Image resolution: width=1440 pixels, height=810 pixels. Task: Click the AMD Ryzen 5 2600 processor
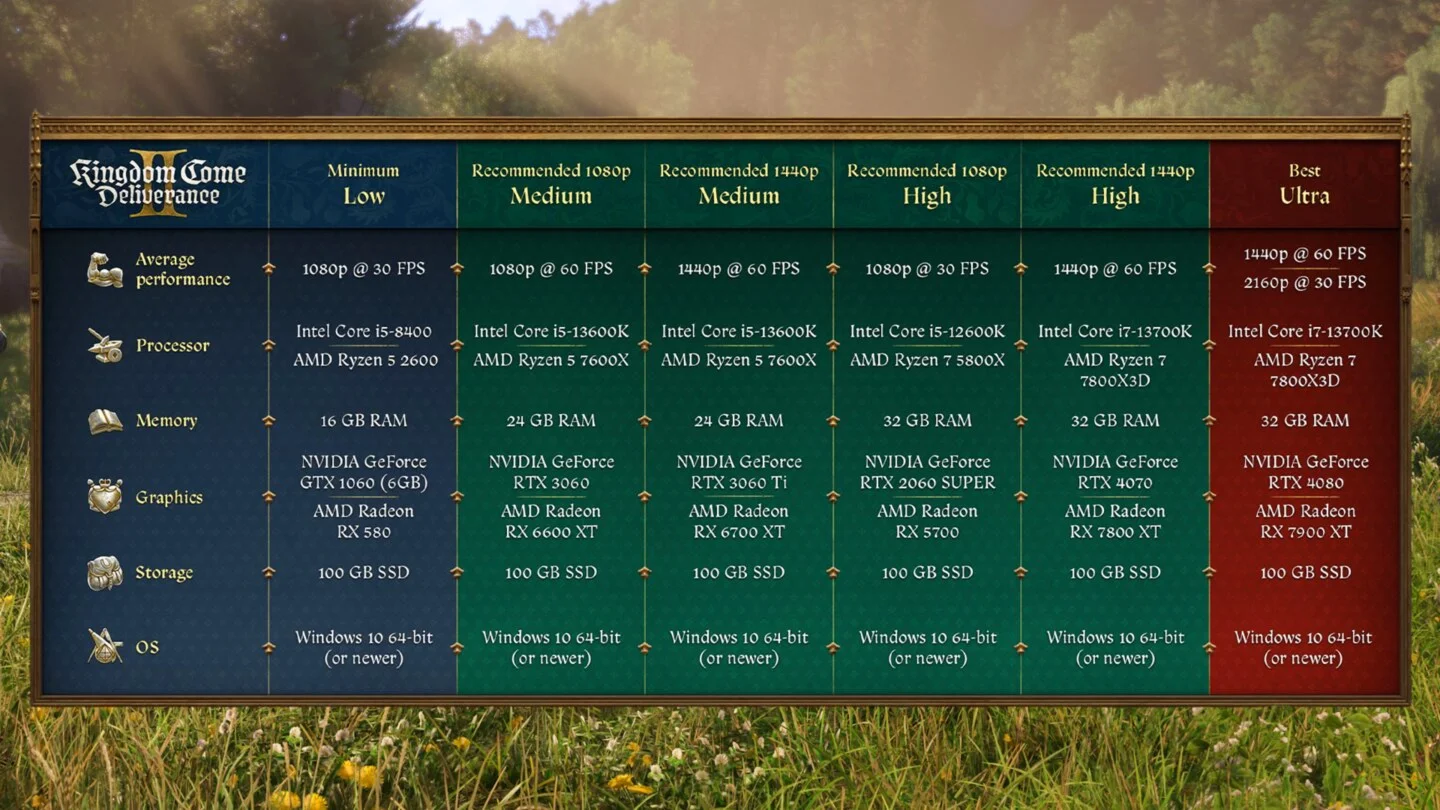tap(365, 360)
